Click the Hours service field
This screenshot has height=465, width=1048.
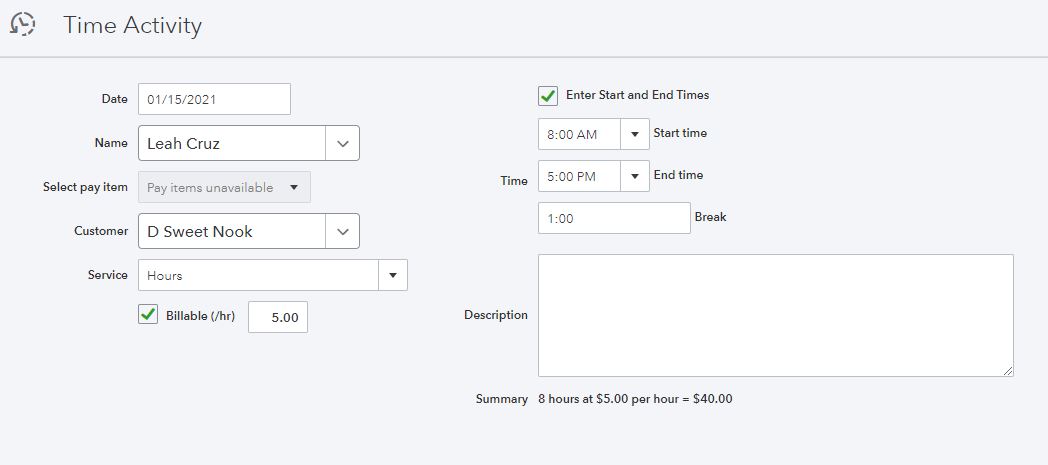click(258, 275)
